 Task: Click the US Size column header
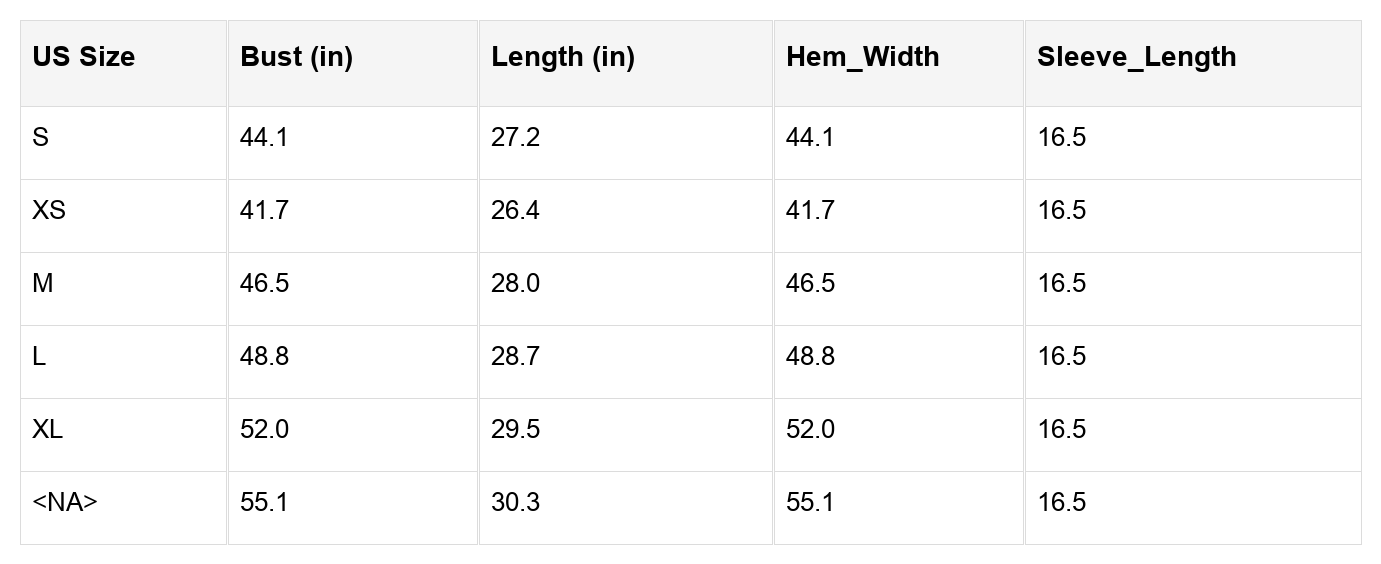pyautogui.click(x=84, y=57)
